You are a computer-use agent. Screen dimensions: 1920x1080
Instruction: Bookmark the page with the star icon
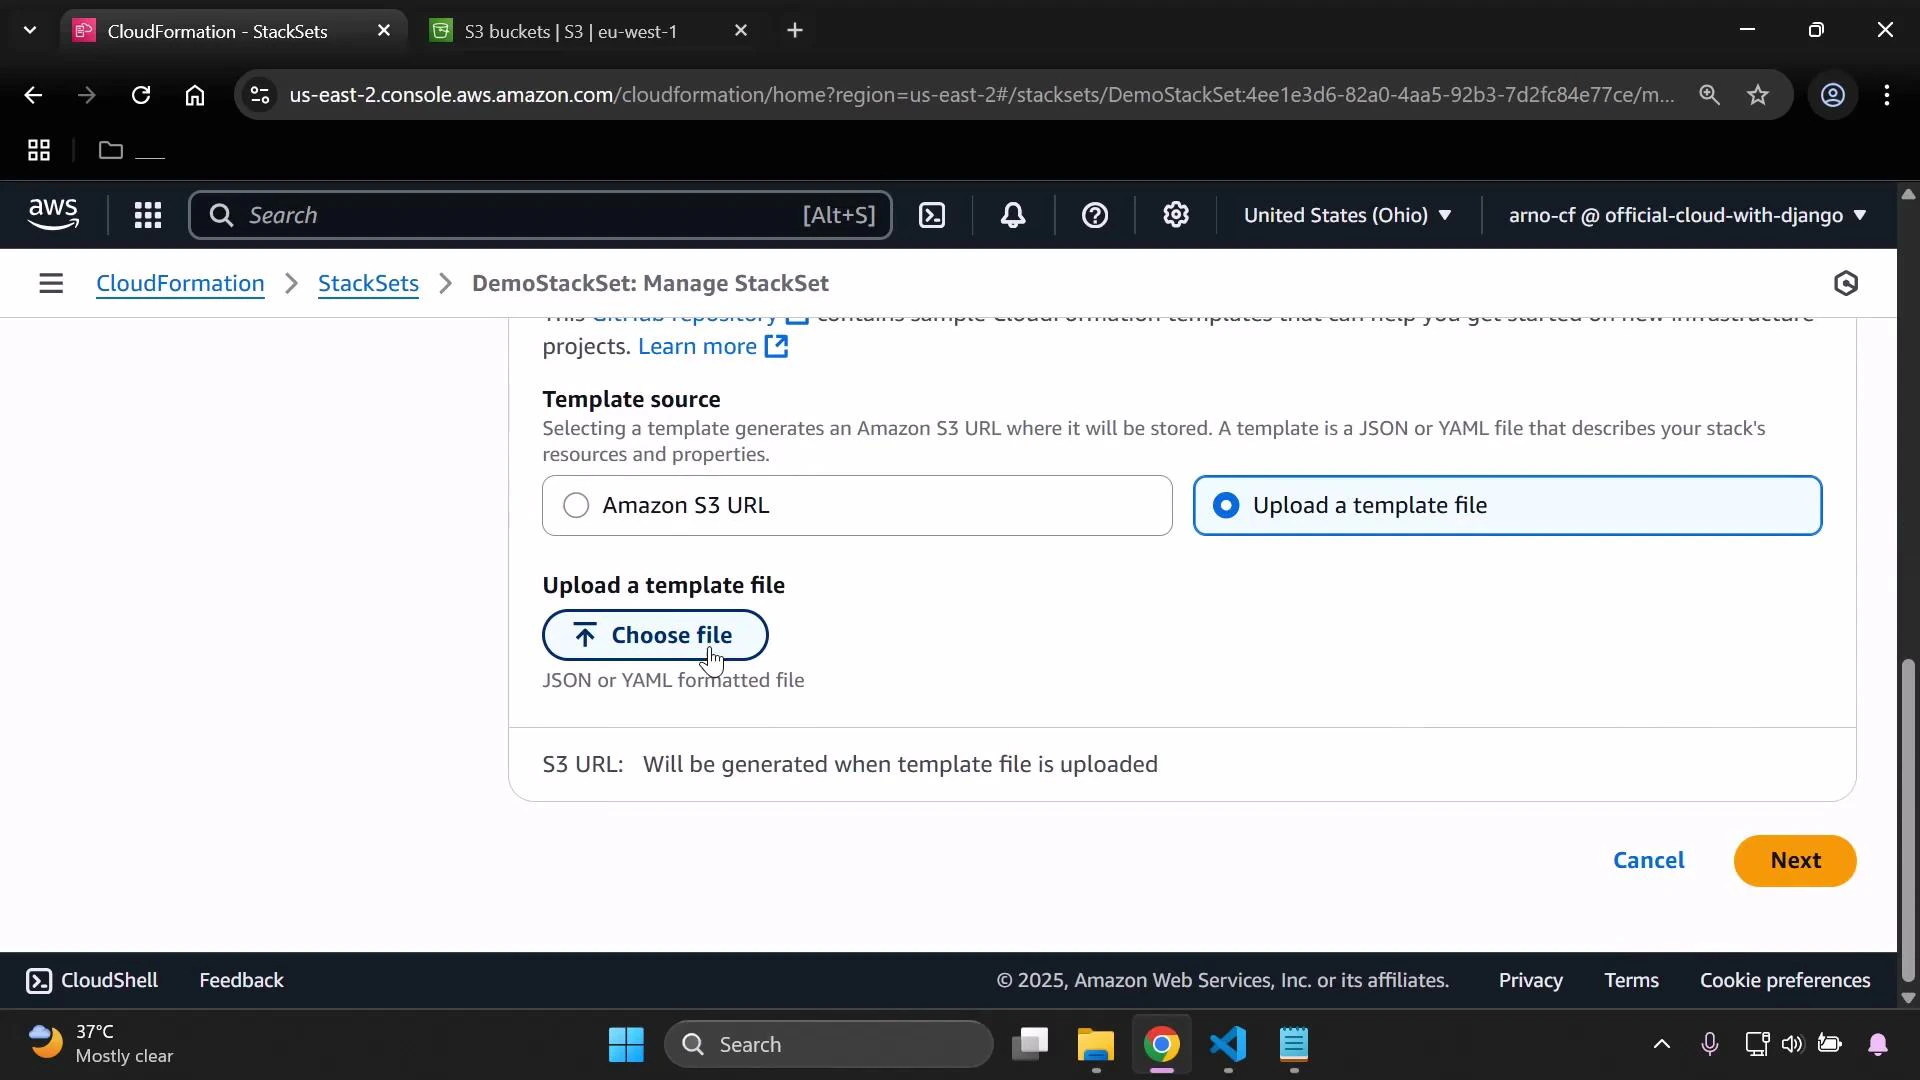click(x=1759, y=95)
